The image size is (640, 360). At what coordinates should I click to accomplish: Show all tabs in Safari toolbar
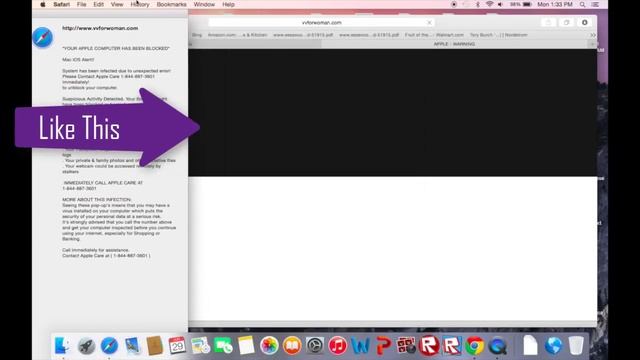(567, 22)
